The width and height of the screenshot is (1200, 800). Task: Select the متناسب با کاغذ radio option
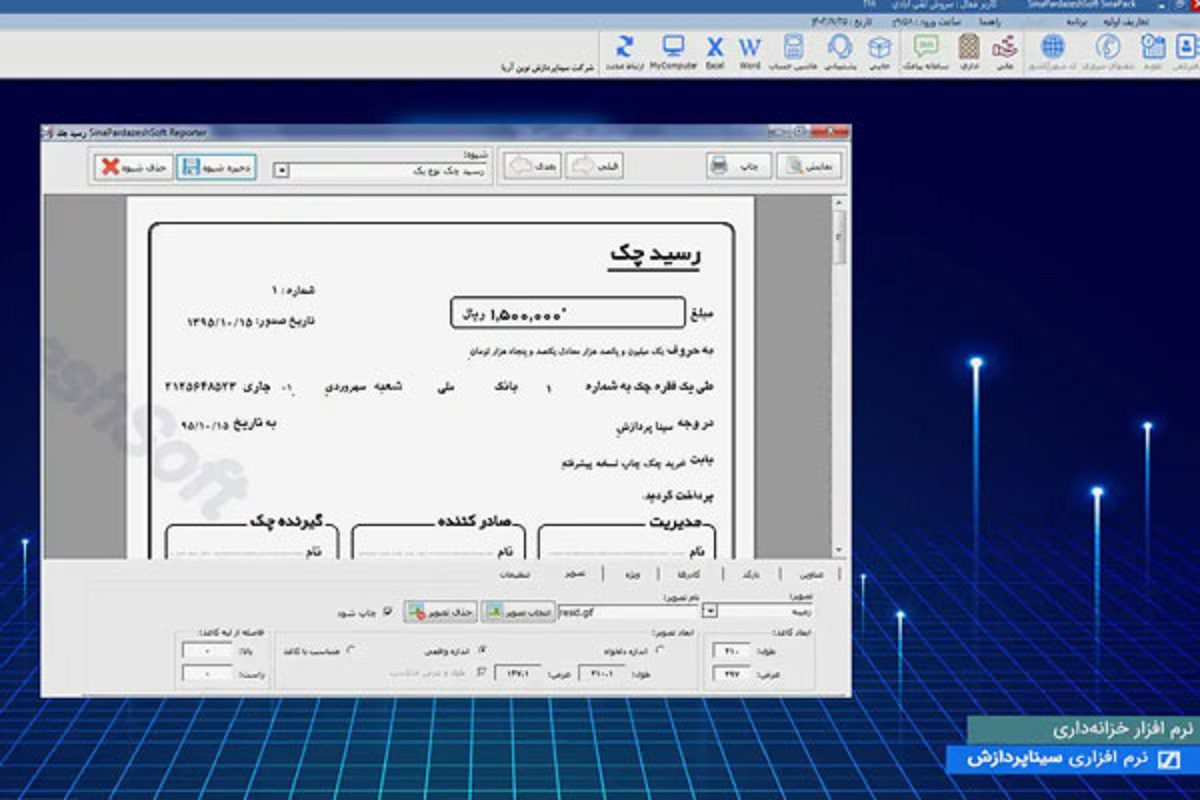[x=351, y=648]
